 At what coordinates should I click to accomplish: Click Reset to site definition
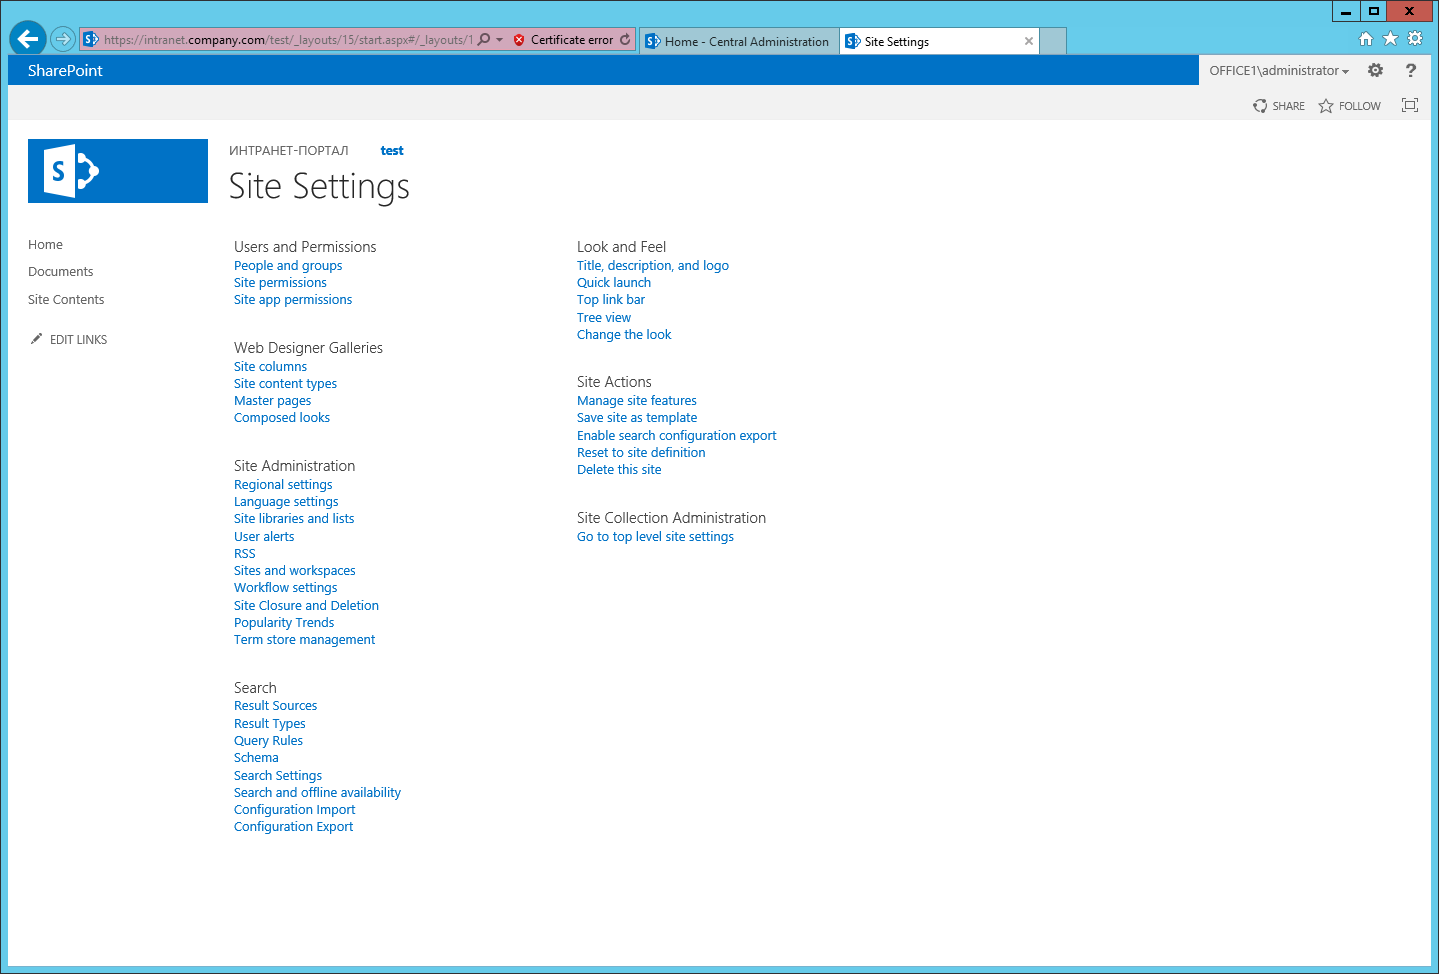click(641, 453)
